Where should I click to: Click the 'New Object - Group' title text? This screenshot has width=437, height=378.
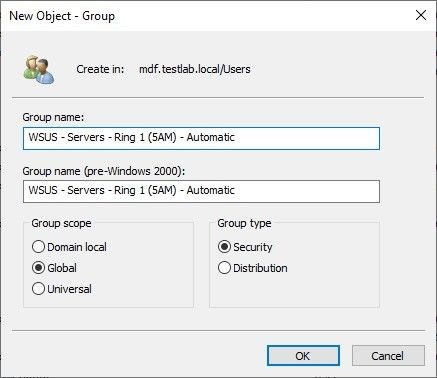coord(62,16)
